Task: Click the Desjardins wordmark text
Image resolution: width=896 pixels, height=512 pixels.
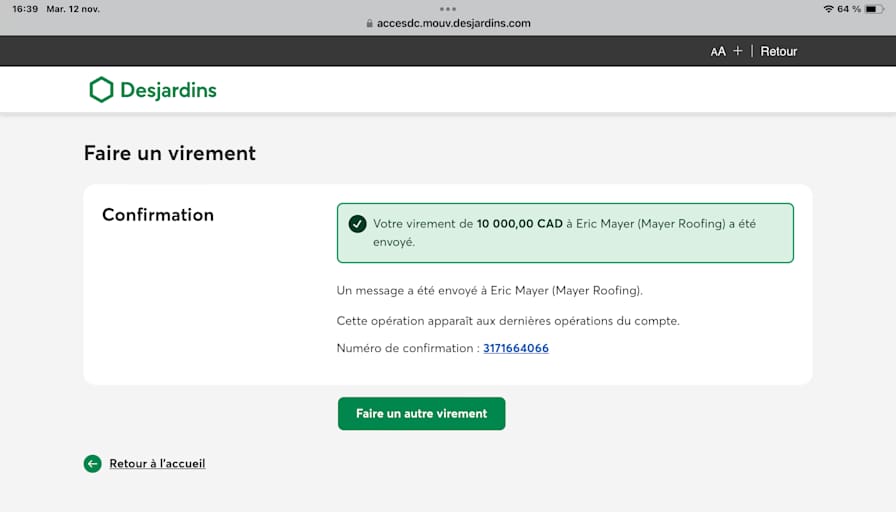Action: pos(168,91)
